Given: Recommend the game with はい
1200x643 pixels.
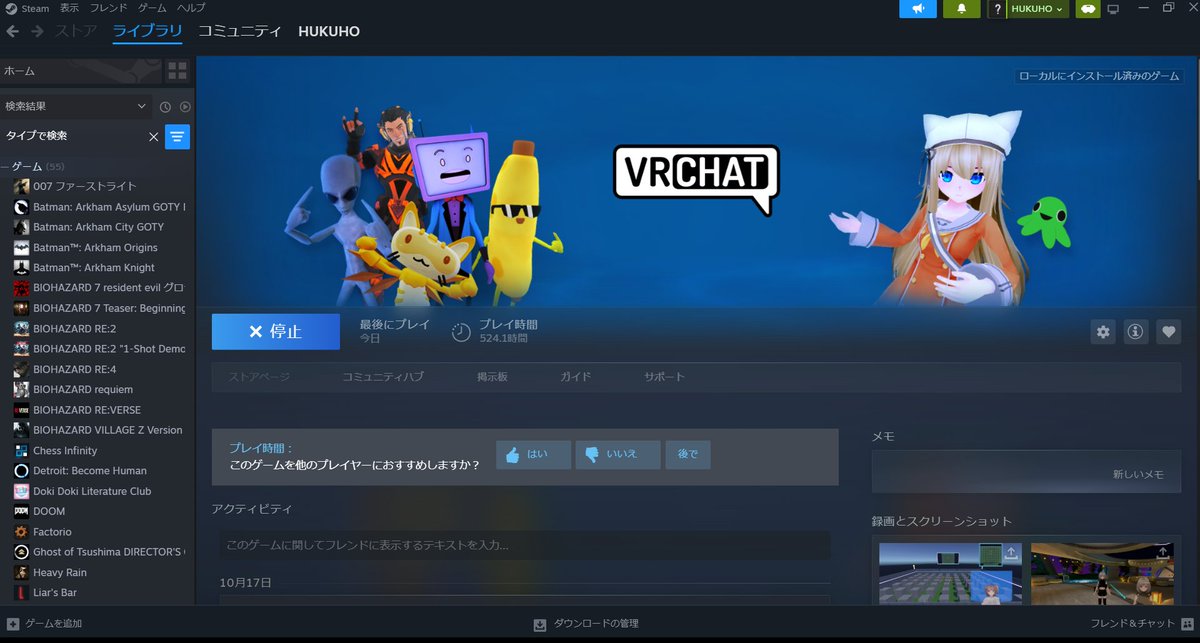Looking at the screenshot, I should [533, 455].
